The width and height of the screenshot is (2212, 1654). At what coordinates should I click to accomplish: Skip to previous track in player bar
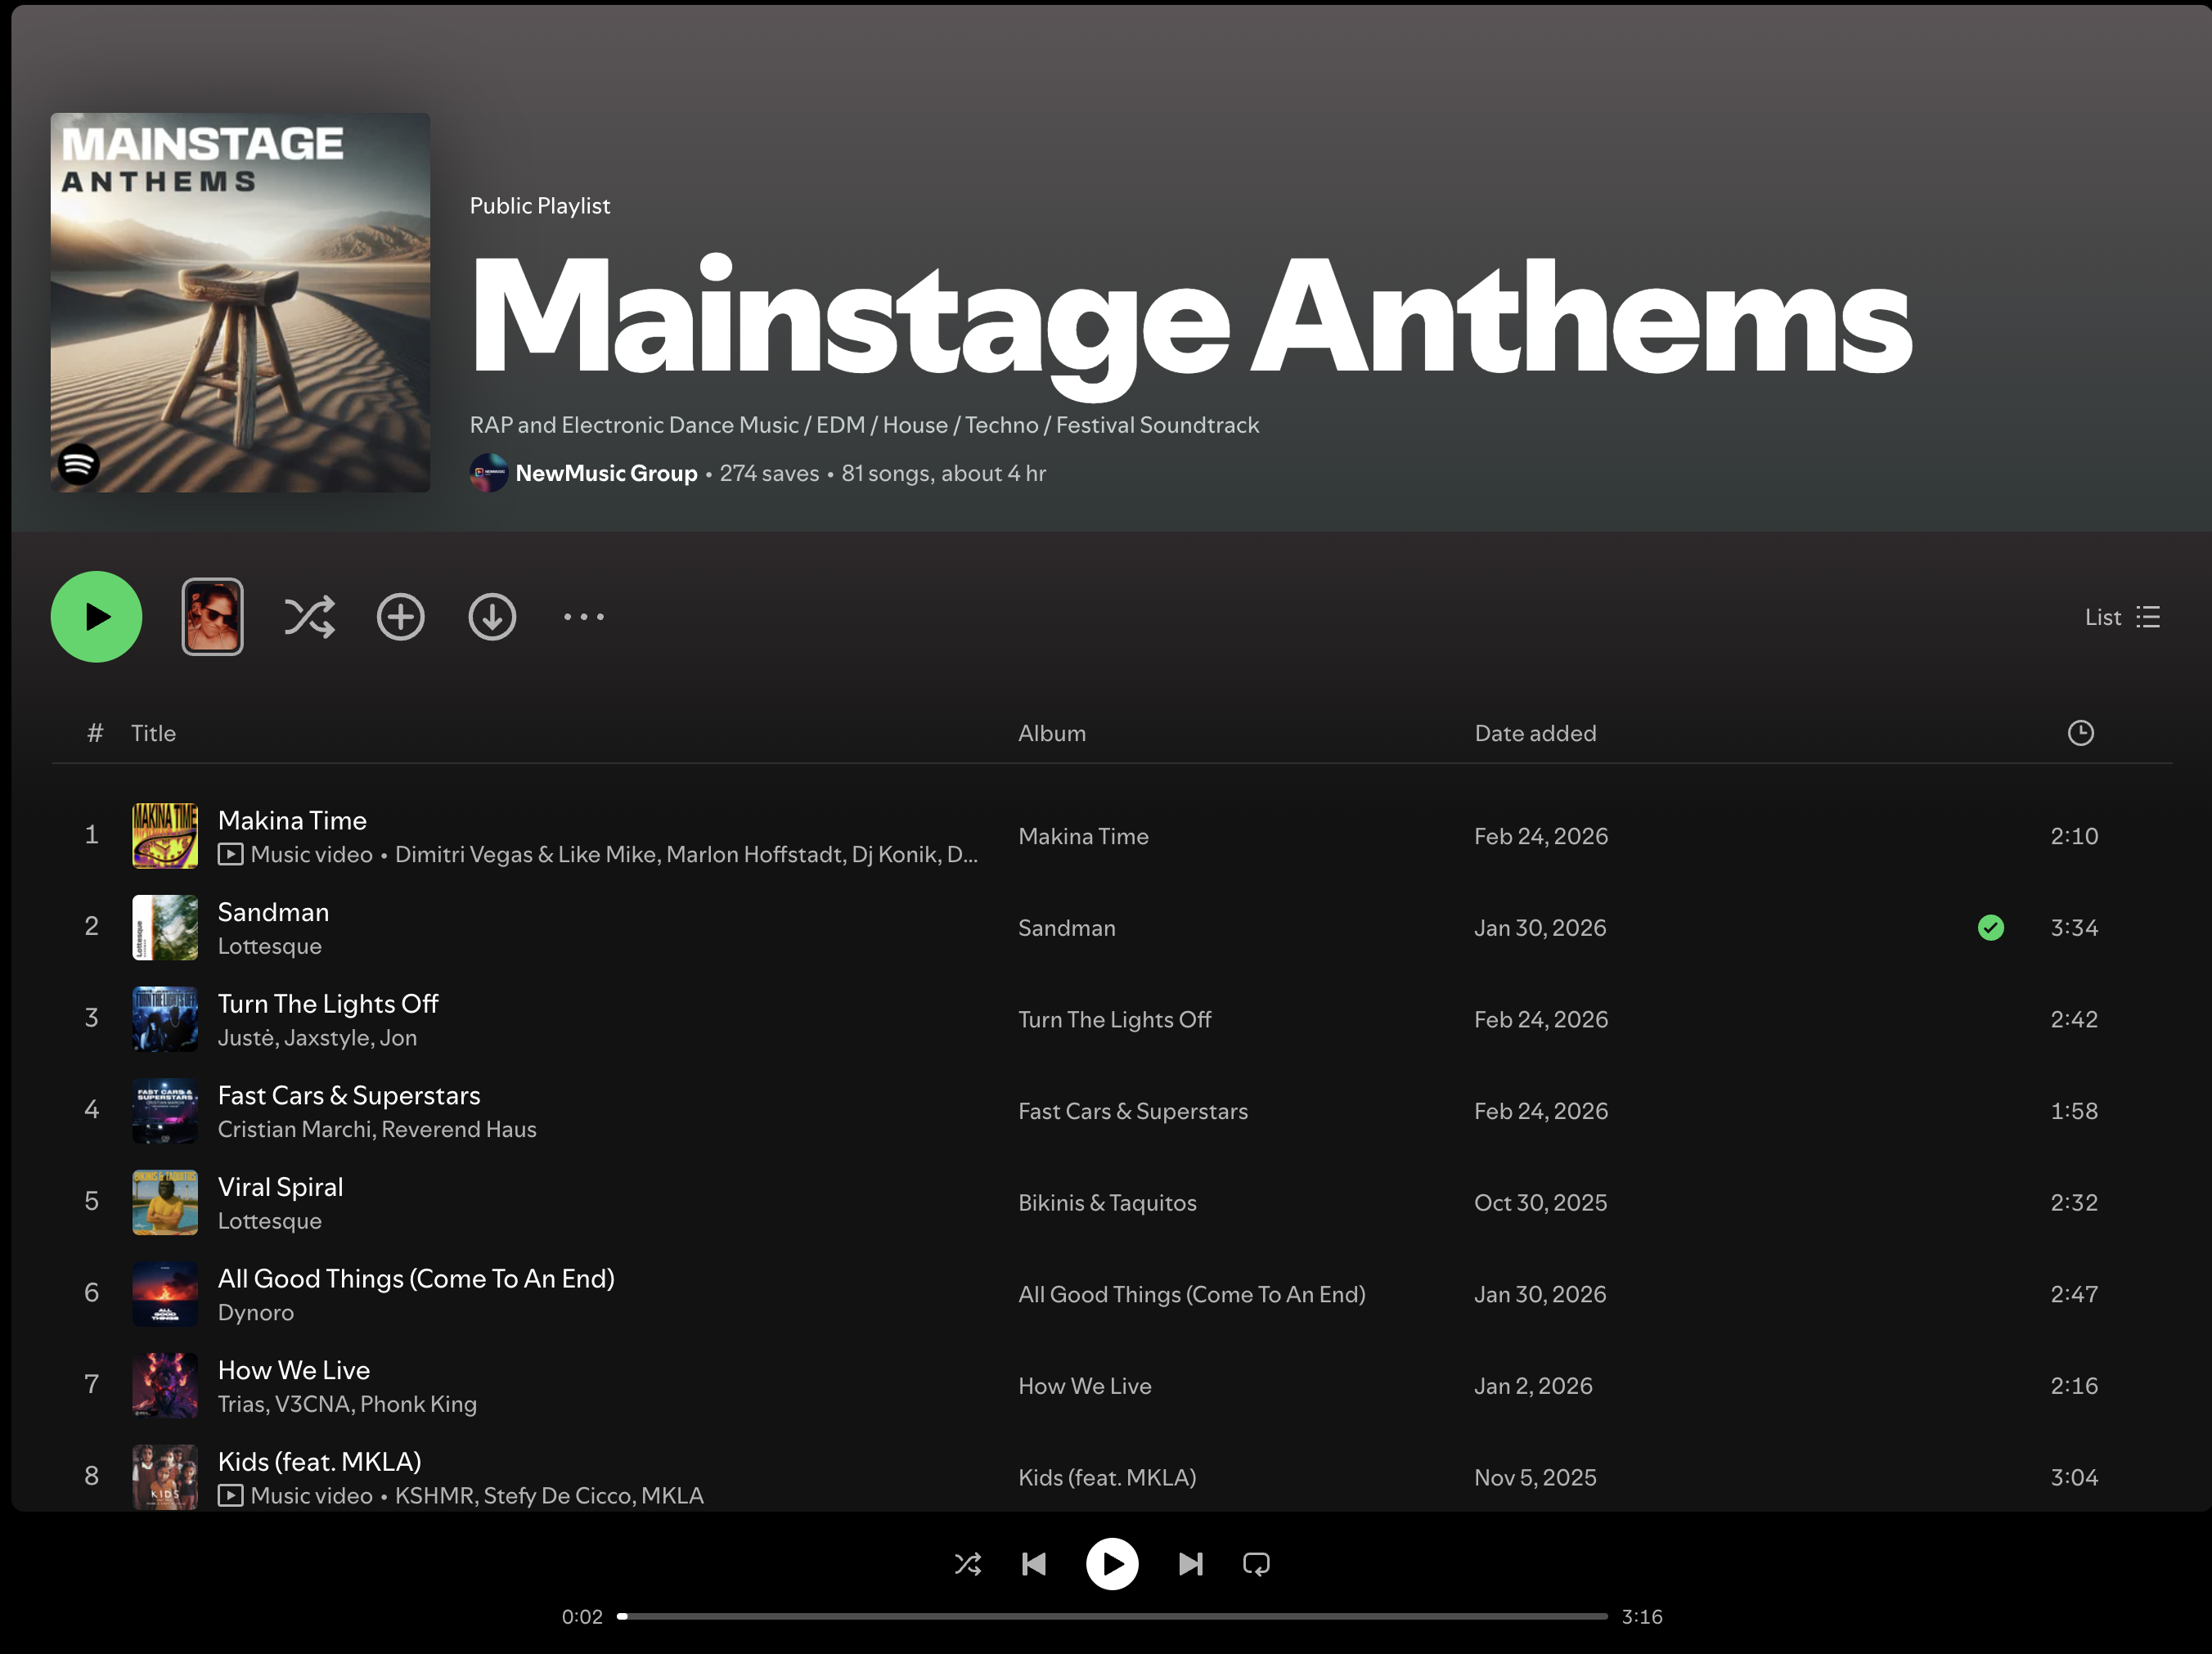(1034, 1564)
